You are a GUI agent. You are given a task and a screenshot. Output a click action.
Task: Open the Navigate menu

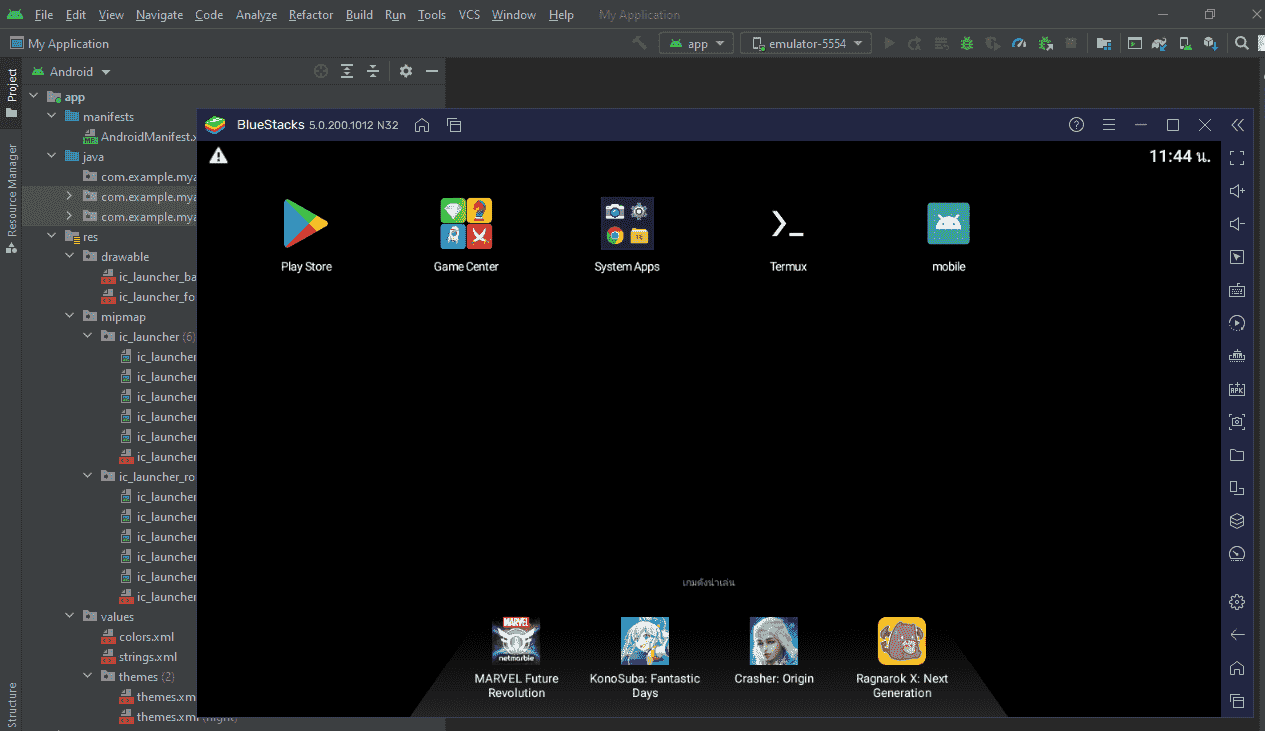(x=160, y=15)
